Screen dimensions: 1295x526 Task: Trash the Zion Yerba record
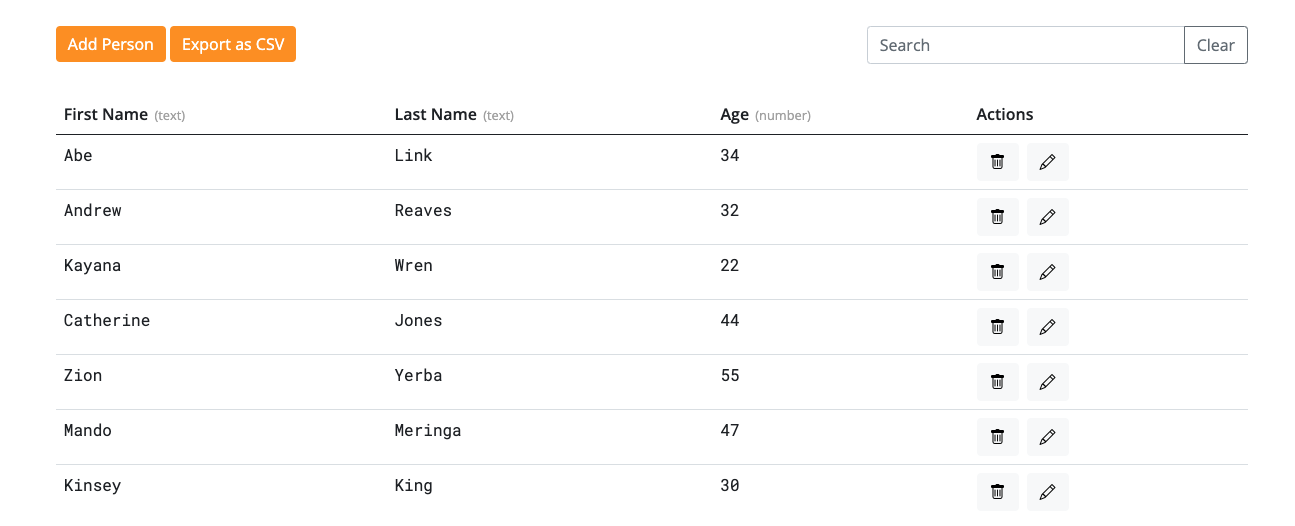click(997, 382)
